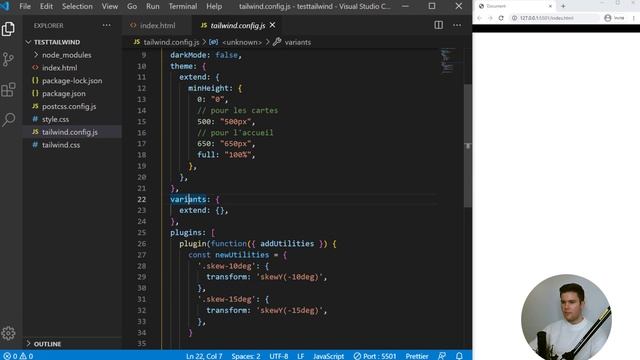Click the code minimap

(x=449, y=61)
